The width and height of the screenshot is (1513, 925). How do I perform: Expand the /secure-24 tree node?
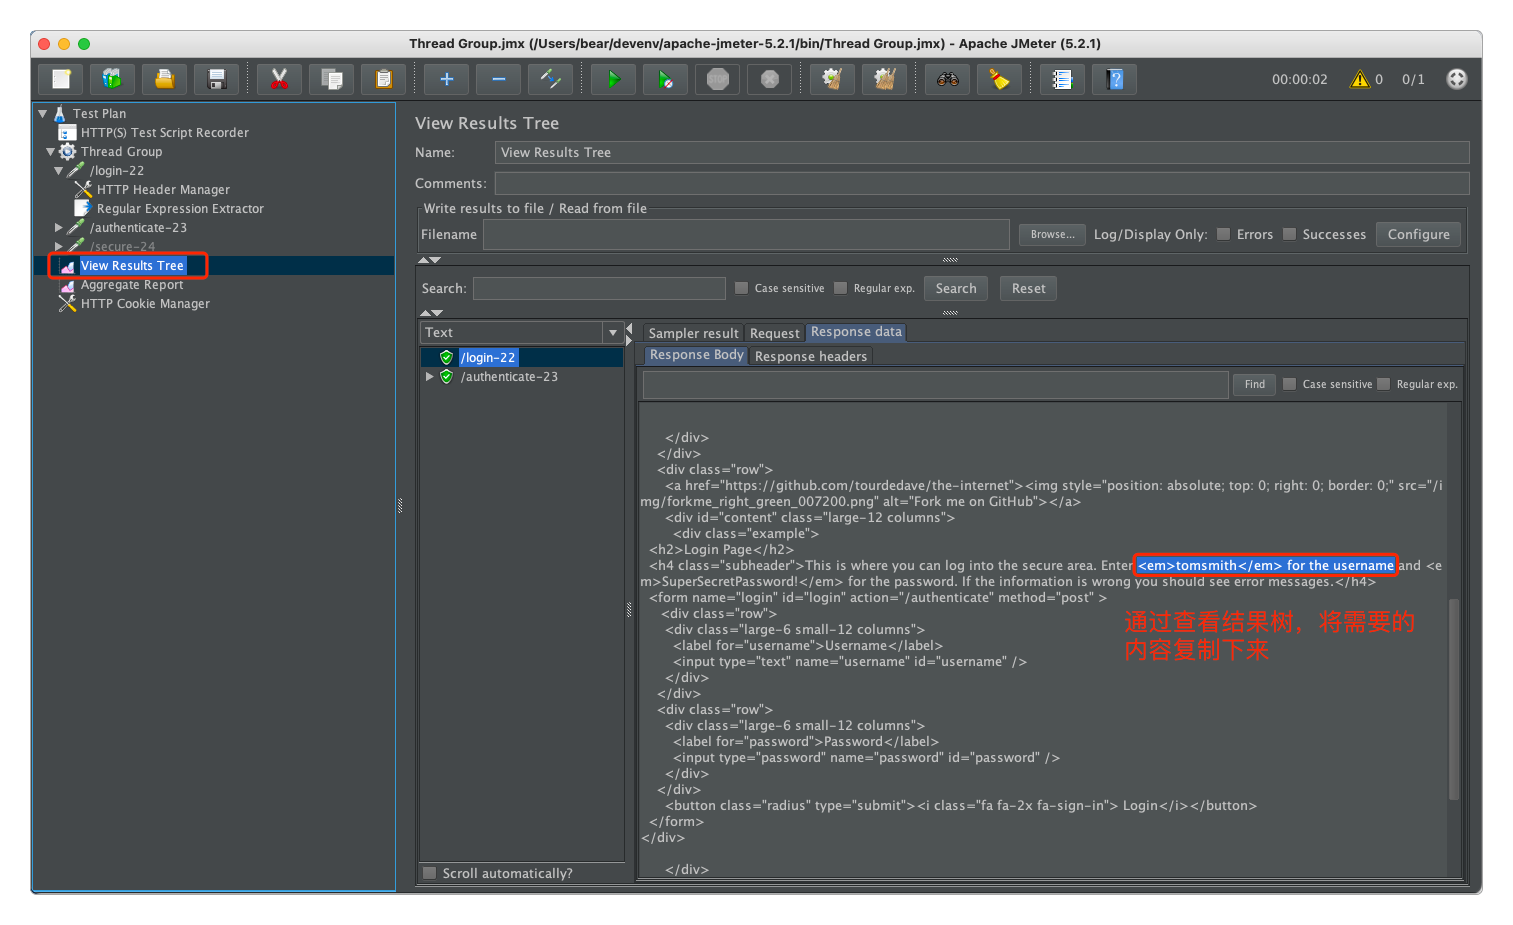[58, 247]
